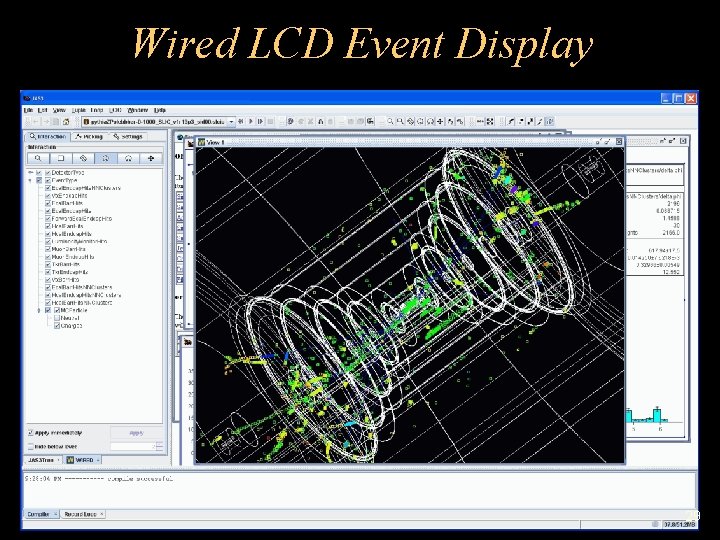Viewport: 720px width, 540px height.
Task: Switch to the Settings tab
Action: [x=128, y=136]
